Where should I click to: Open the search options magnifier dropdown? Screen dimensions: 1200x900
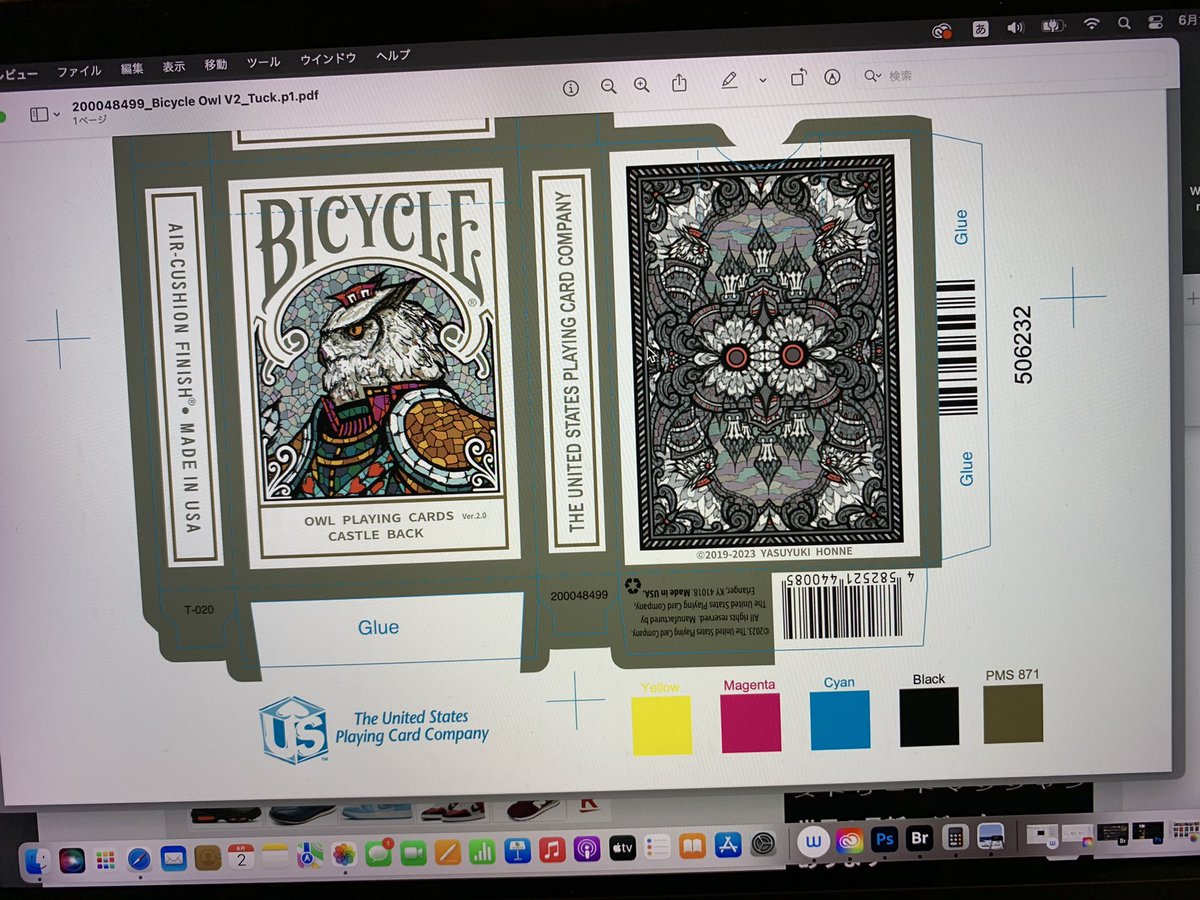[874, 76]
